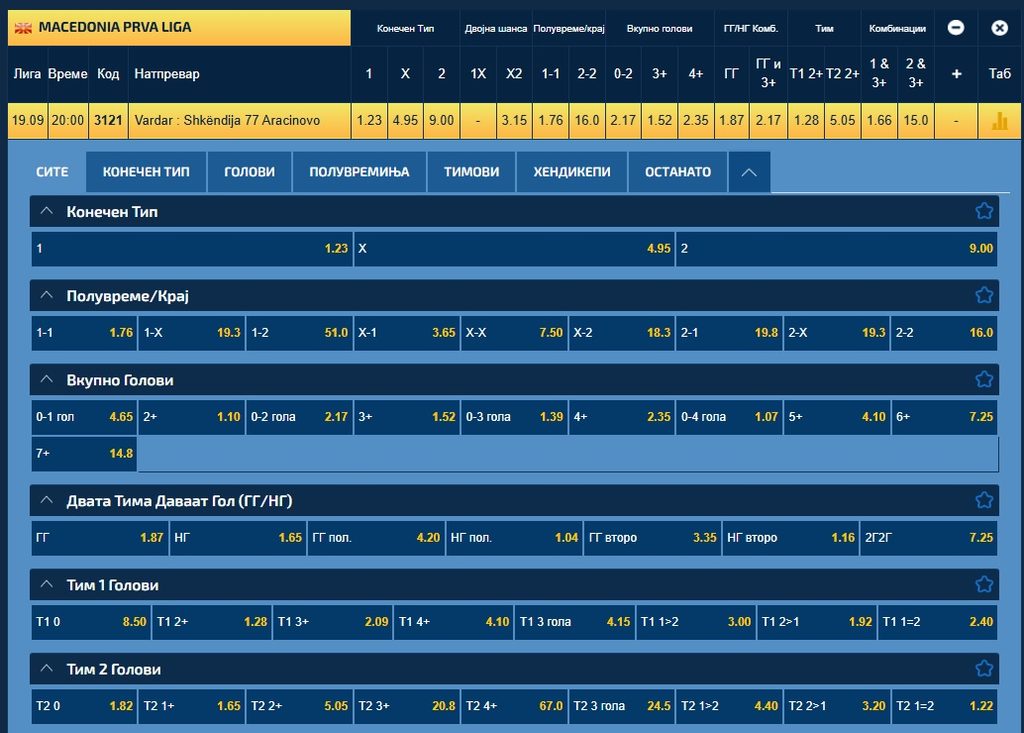The image size is (1024, 733).
Task: Favorite the Полувреме/Крај market with star
Action: point(984,295)
